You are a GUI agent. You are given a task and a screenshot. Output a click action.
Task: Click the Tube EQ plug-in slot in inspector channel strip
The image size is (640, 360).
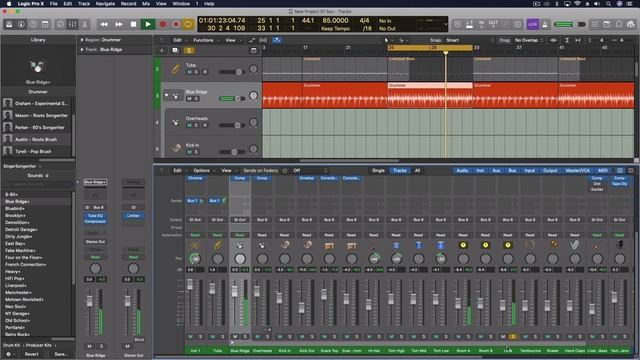(95, 216)
